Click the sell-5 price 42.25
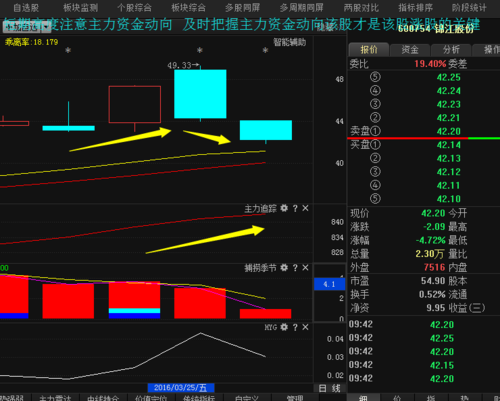Viewport: 500px width, 401px height. [448, 77]
